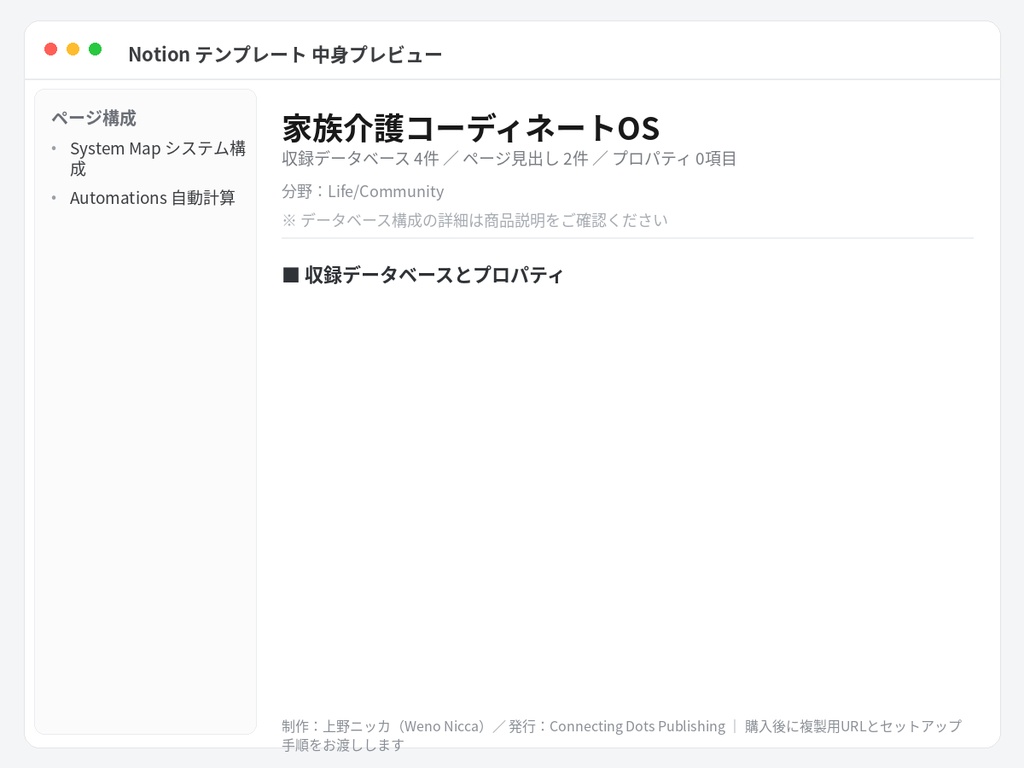Viewport: 1024px width, 768px height.
Task: Click the 収録データベース 4件 summary line
Action: (509, 159)
